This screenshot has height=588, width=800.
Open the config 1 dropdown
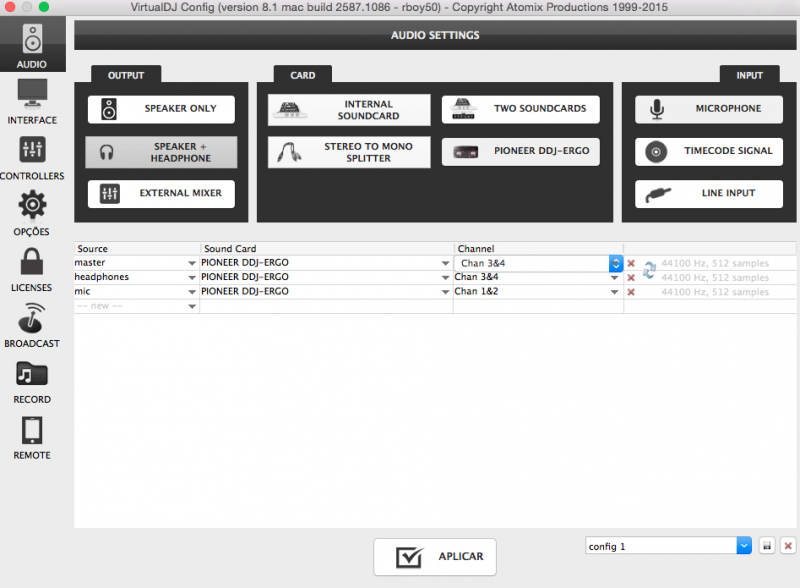coord(743,546)
